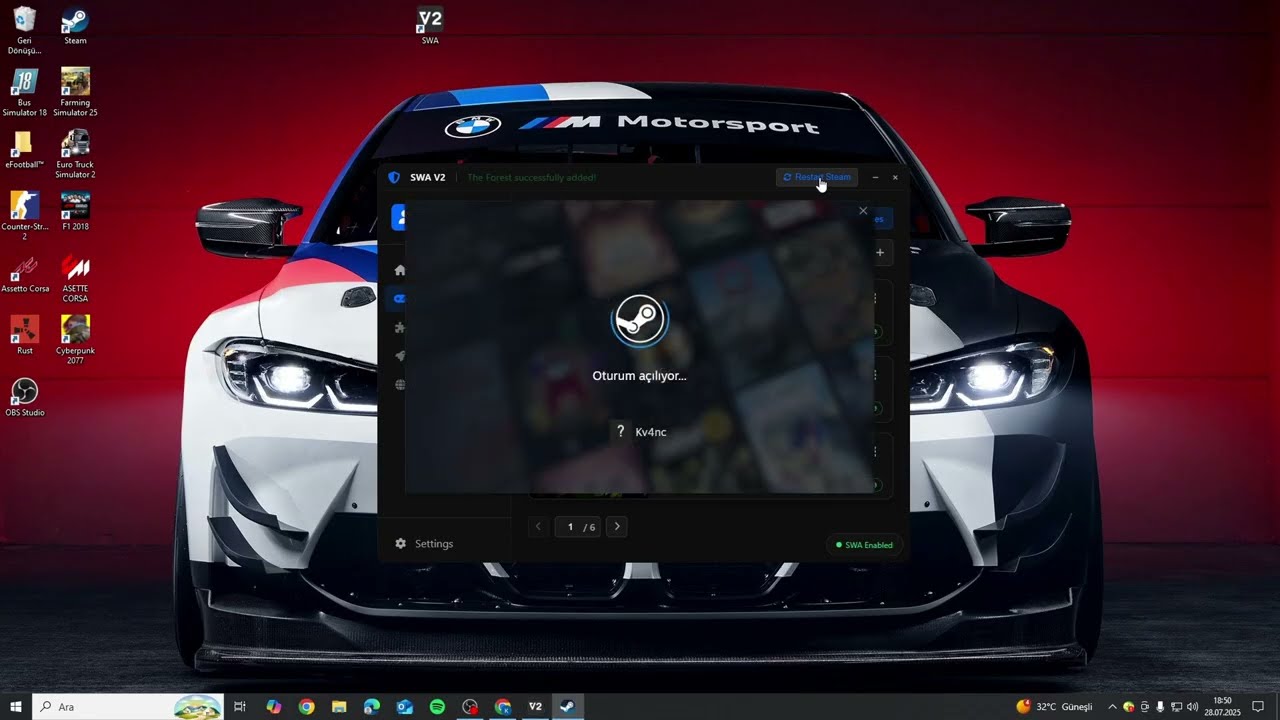This screenshot has height=720, width=1280.
Task: Open Copilot from the taskbar
Action: [x=274, y=707]
